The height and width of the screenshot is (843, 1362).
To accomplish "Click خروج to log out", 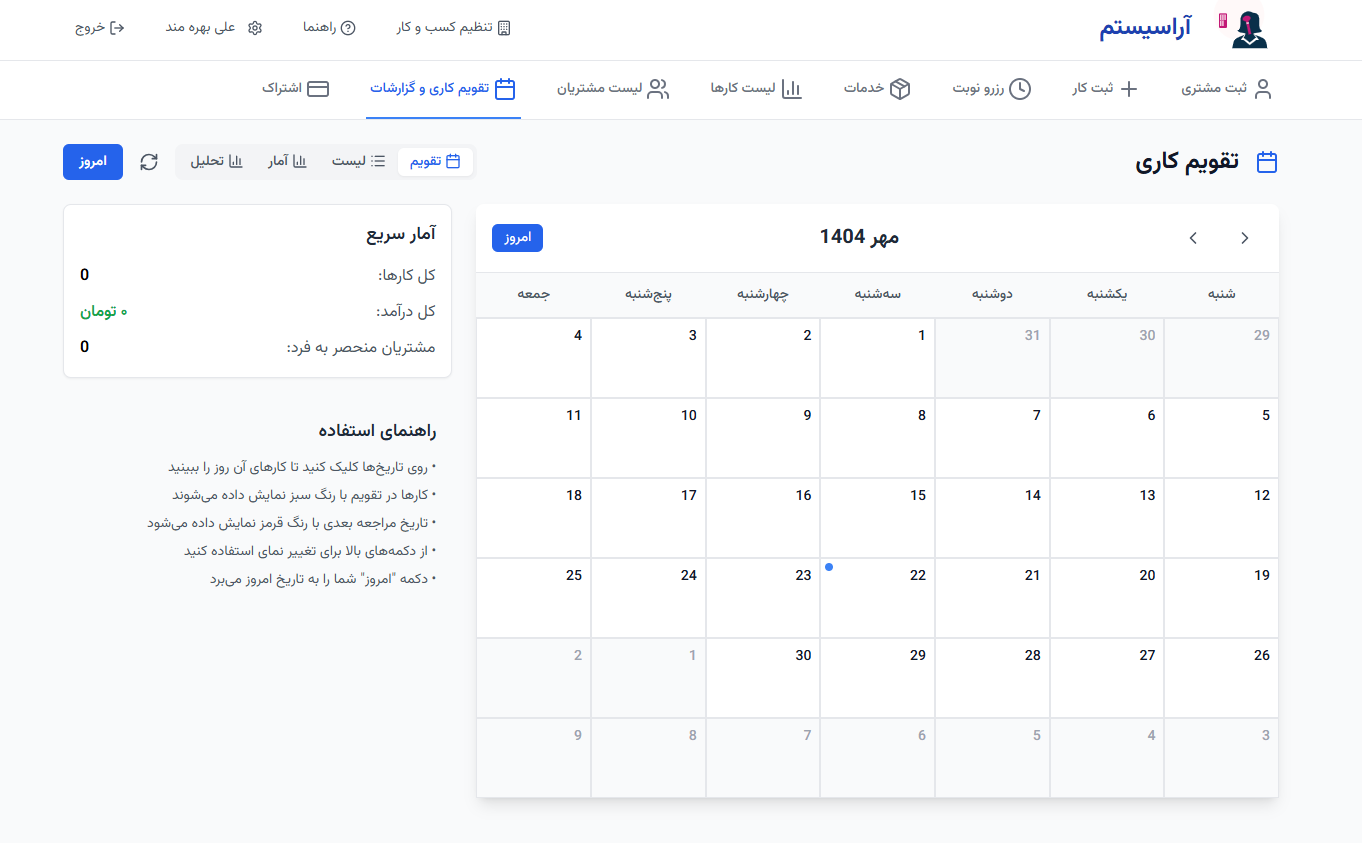I will [x=99, y=28].
